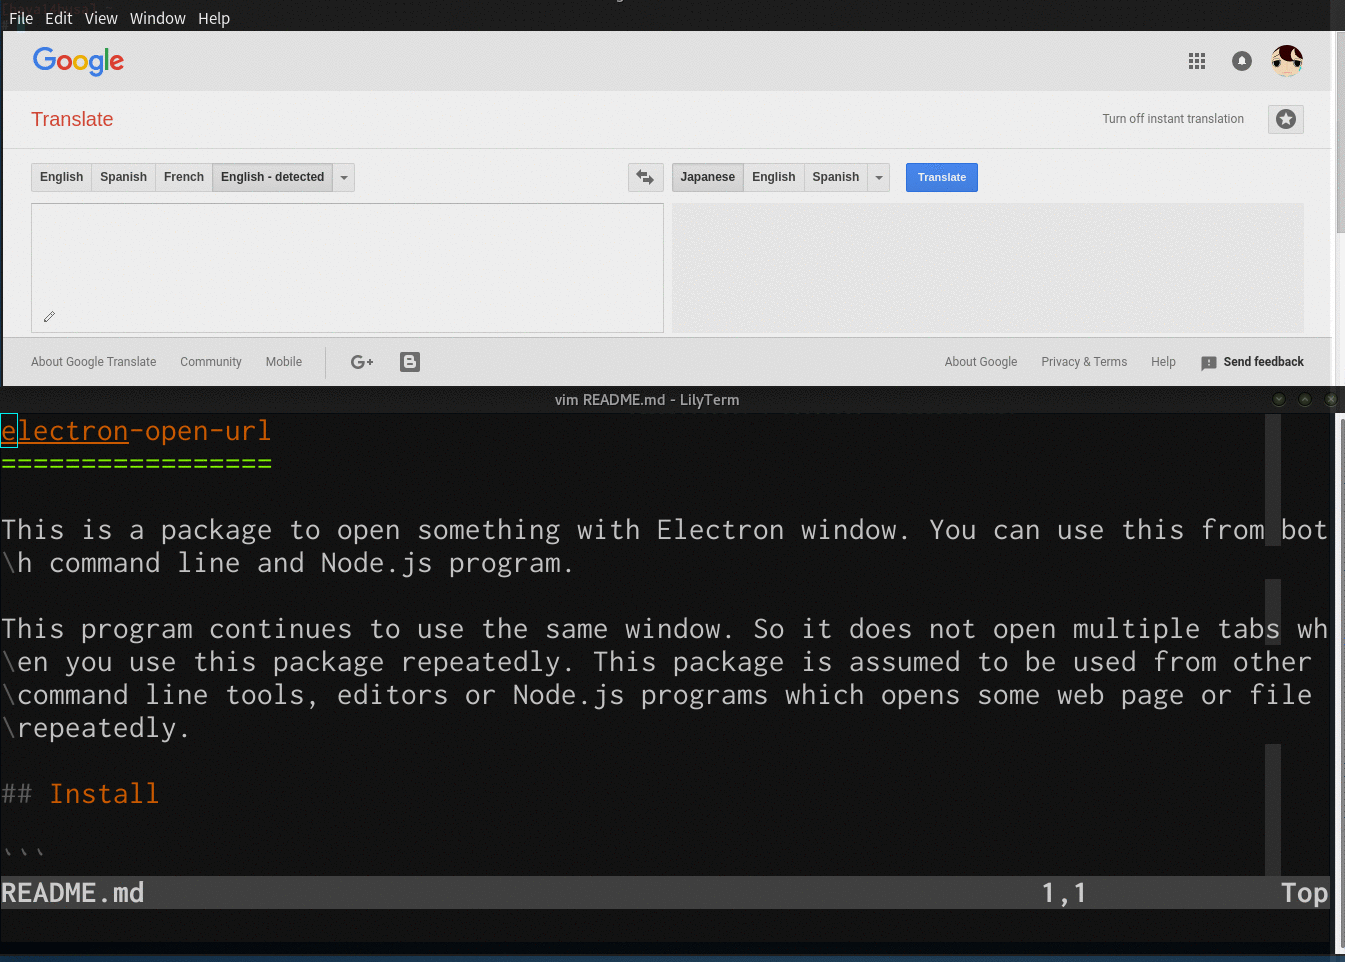
Task: Click the 1,1 cursor position indicator
Action: [x=1064, y=893]
